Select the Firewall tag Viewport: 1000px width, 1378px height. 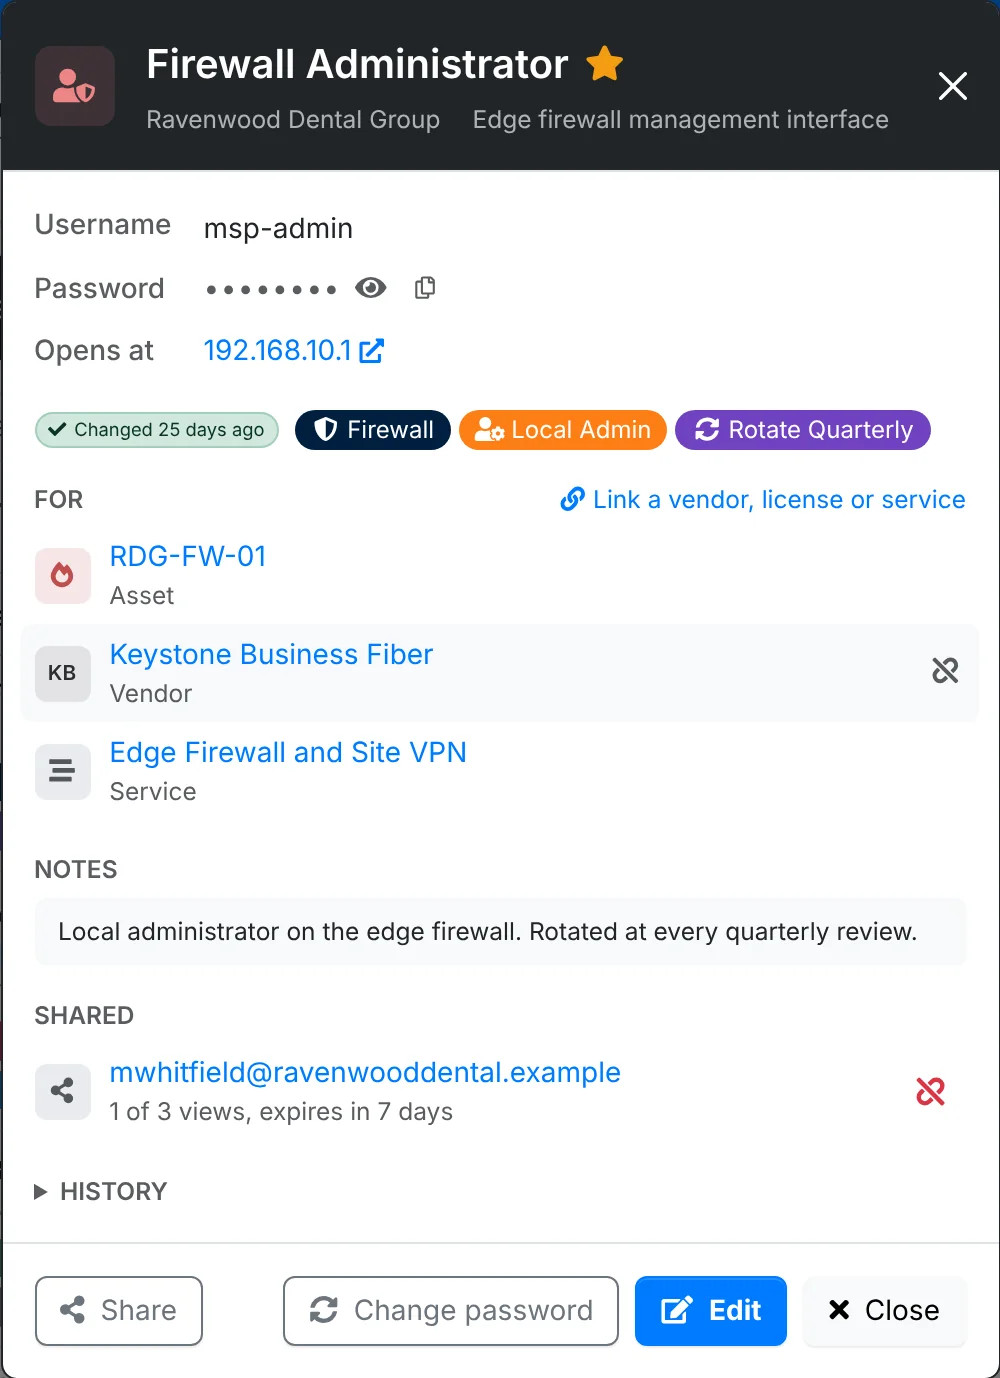click(x=373, y=430)
